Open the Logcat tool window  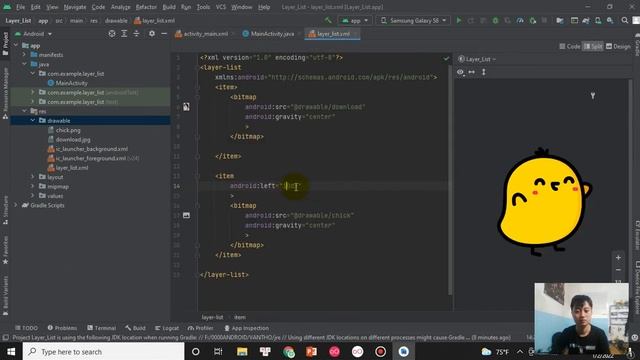(x=167, y=328)
